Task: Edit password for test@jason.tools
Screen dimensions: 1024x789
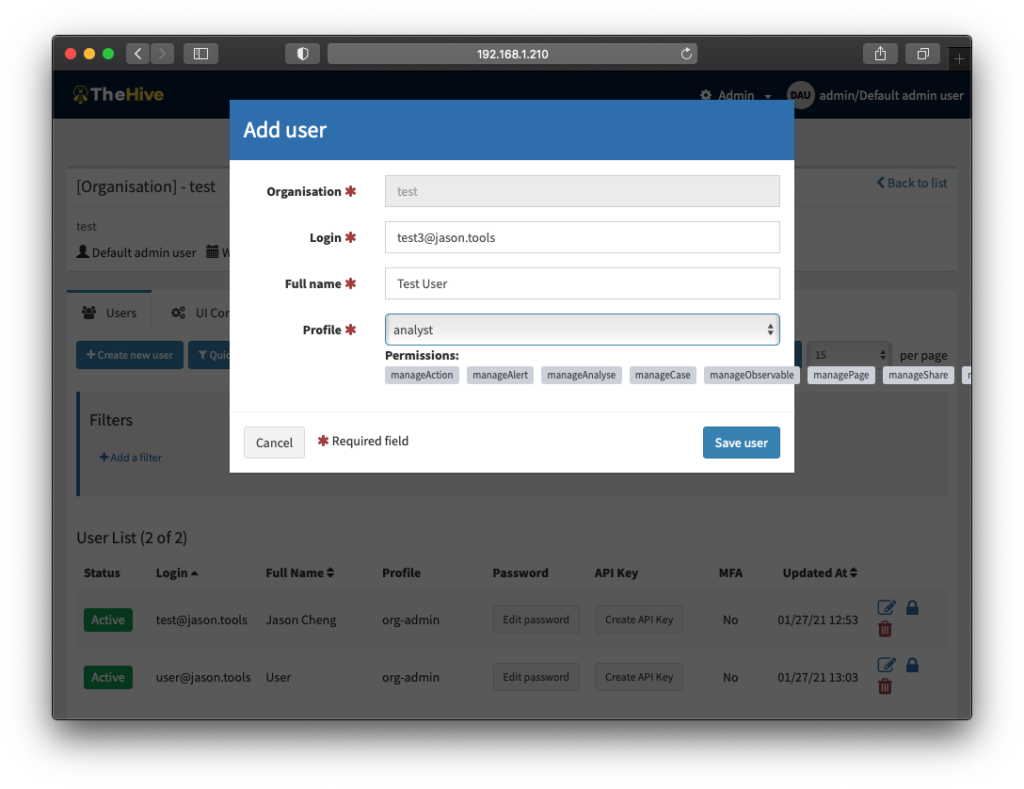Action: click(x=536, y=620)
